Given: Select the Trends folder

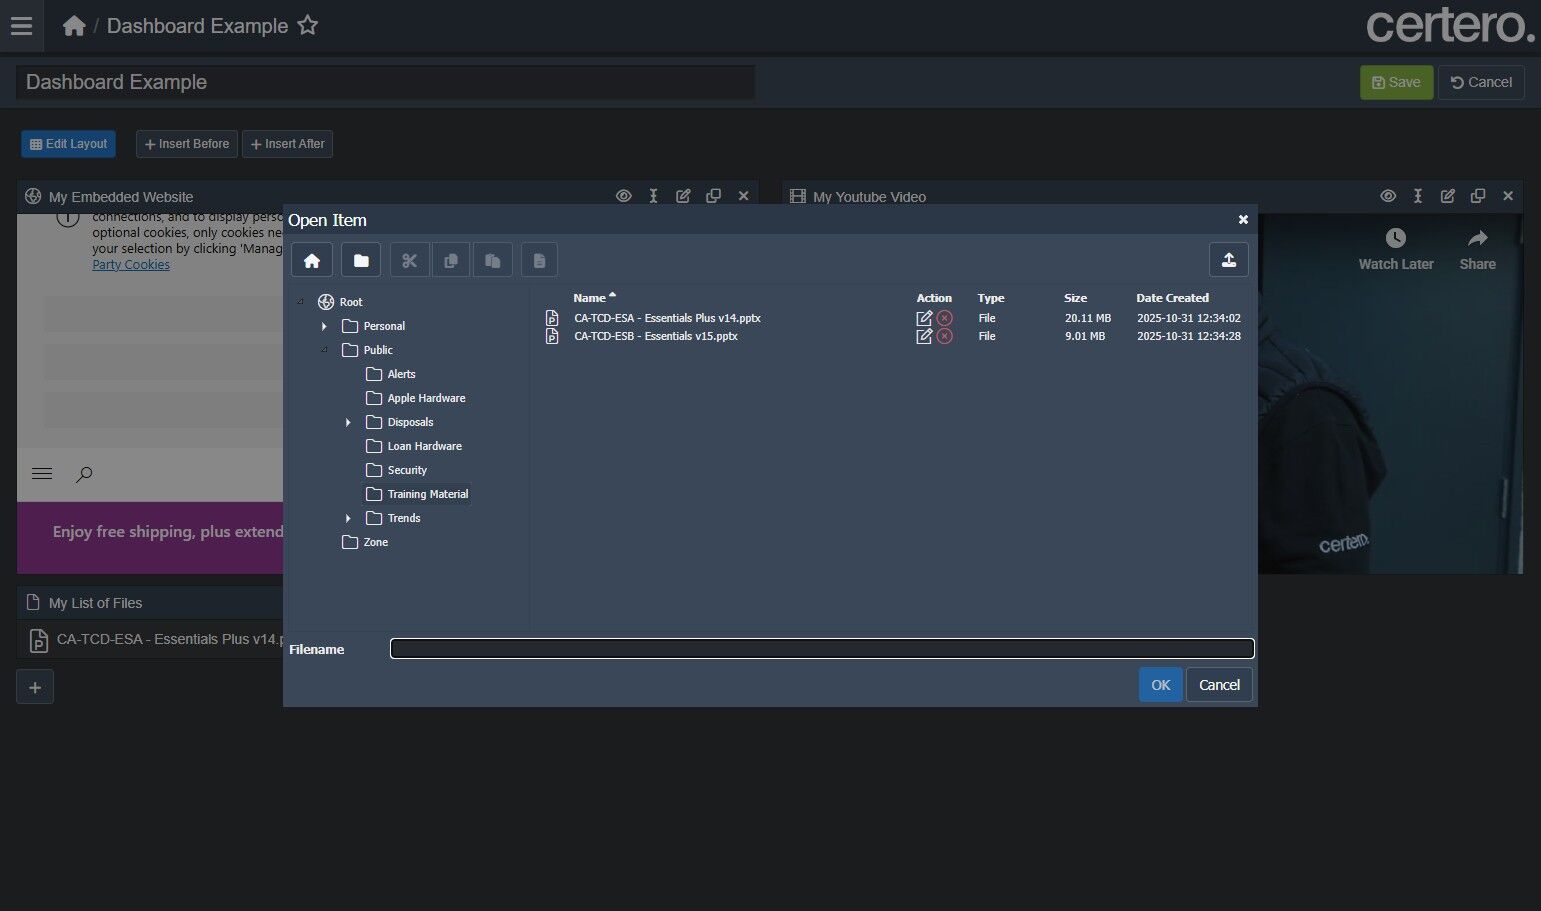Looking at the screenshot, I should (x=404, y=518).
